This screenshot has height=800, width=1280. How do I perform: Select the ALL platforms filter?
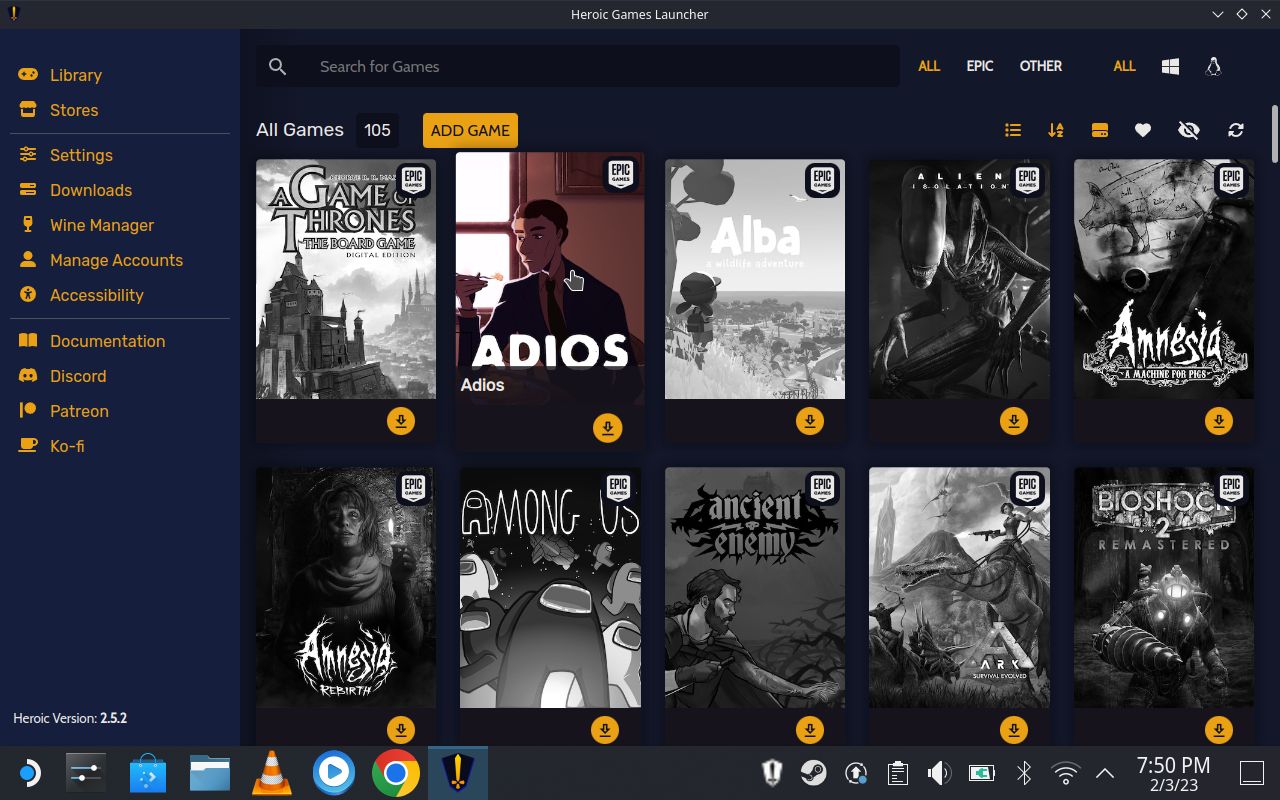point(1124,66)
